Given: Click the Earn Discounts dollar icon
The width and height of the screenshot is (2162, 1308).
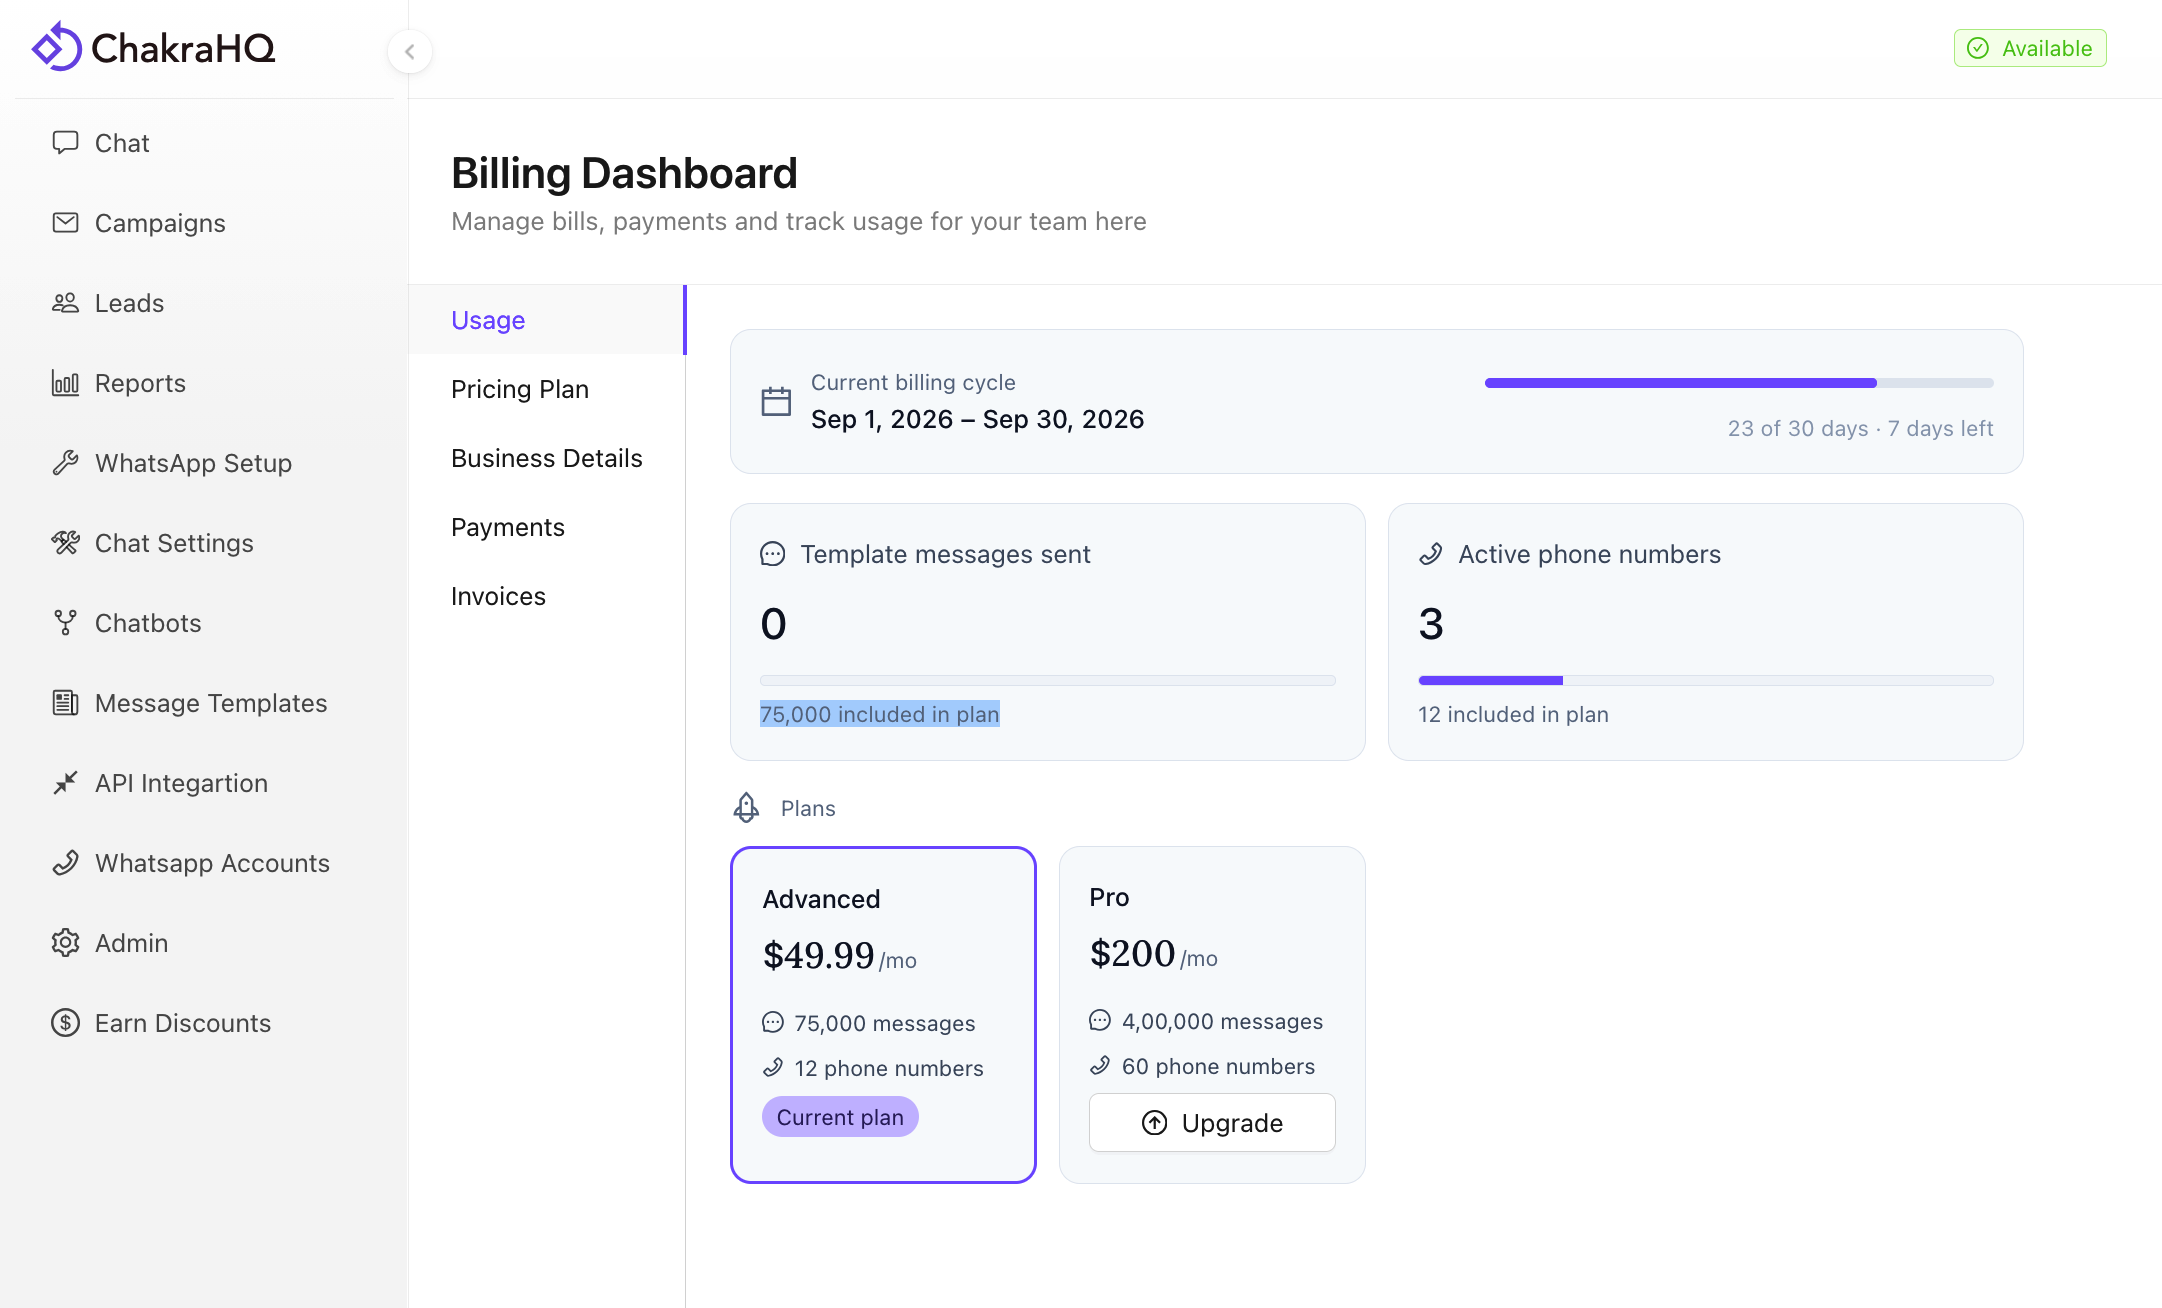Looking at the screenshot, I should [65, 1022].
